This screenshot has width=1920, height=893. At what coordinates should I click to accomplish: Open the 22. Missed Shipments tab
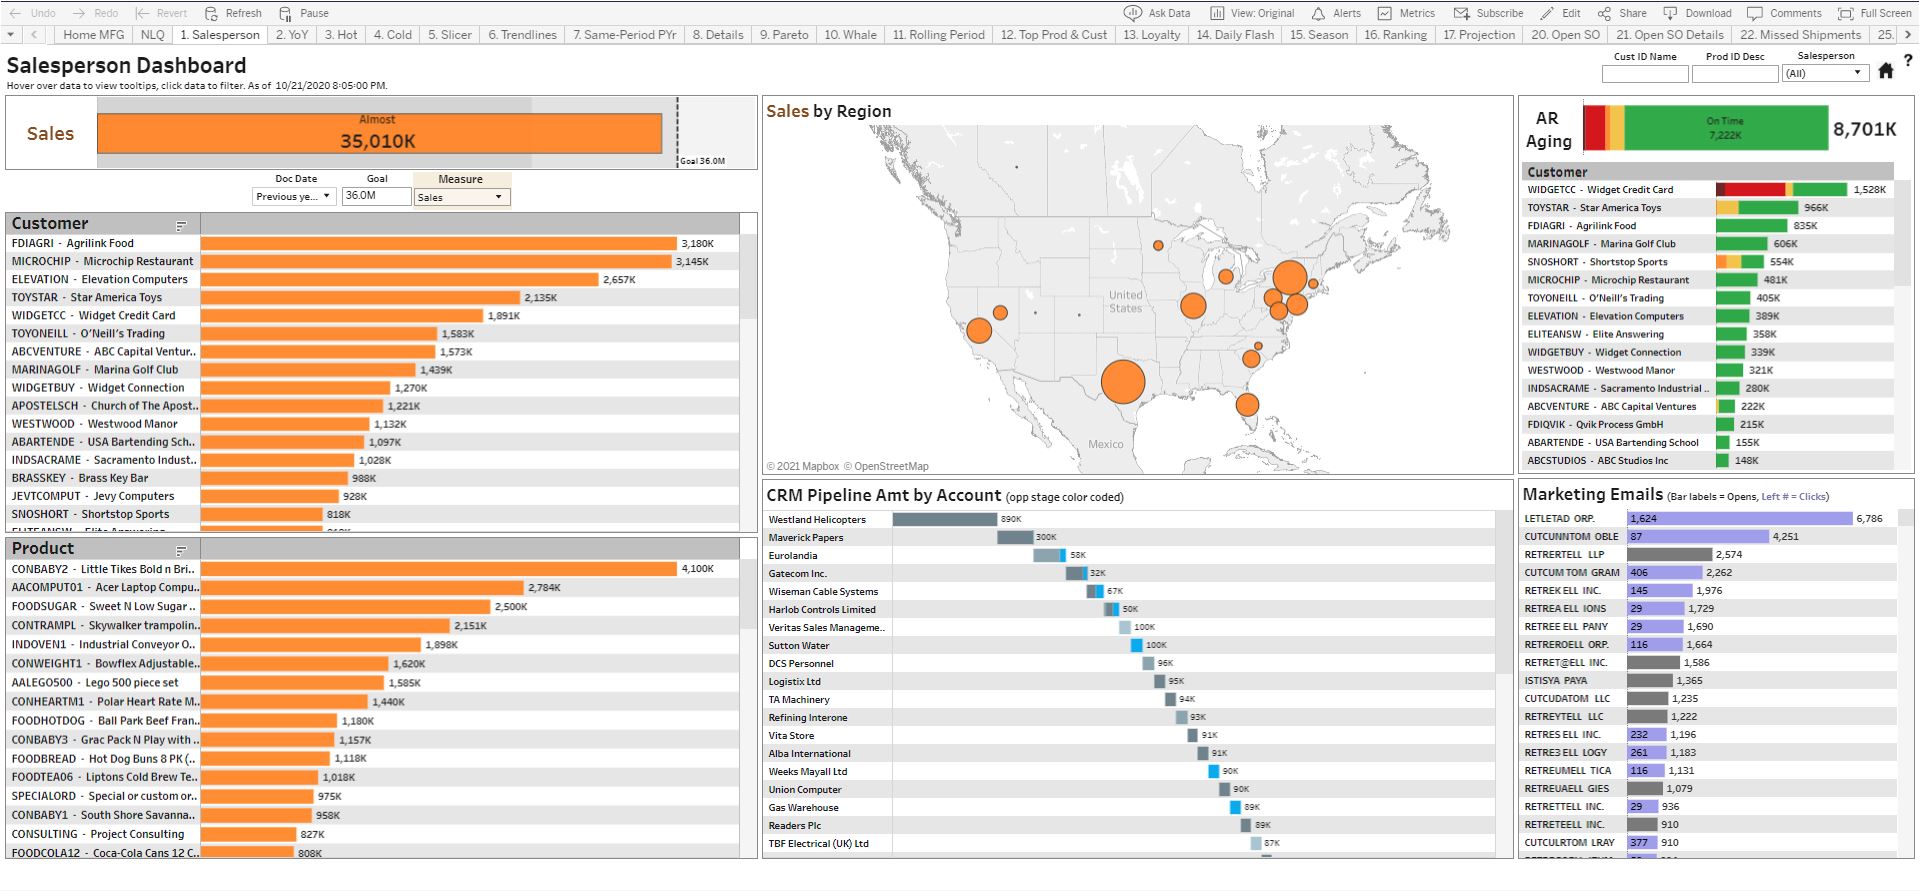coord(1802,34)
